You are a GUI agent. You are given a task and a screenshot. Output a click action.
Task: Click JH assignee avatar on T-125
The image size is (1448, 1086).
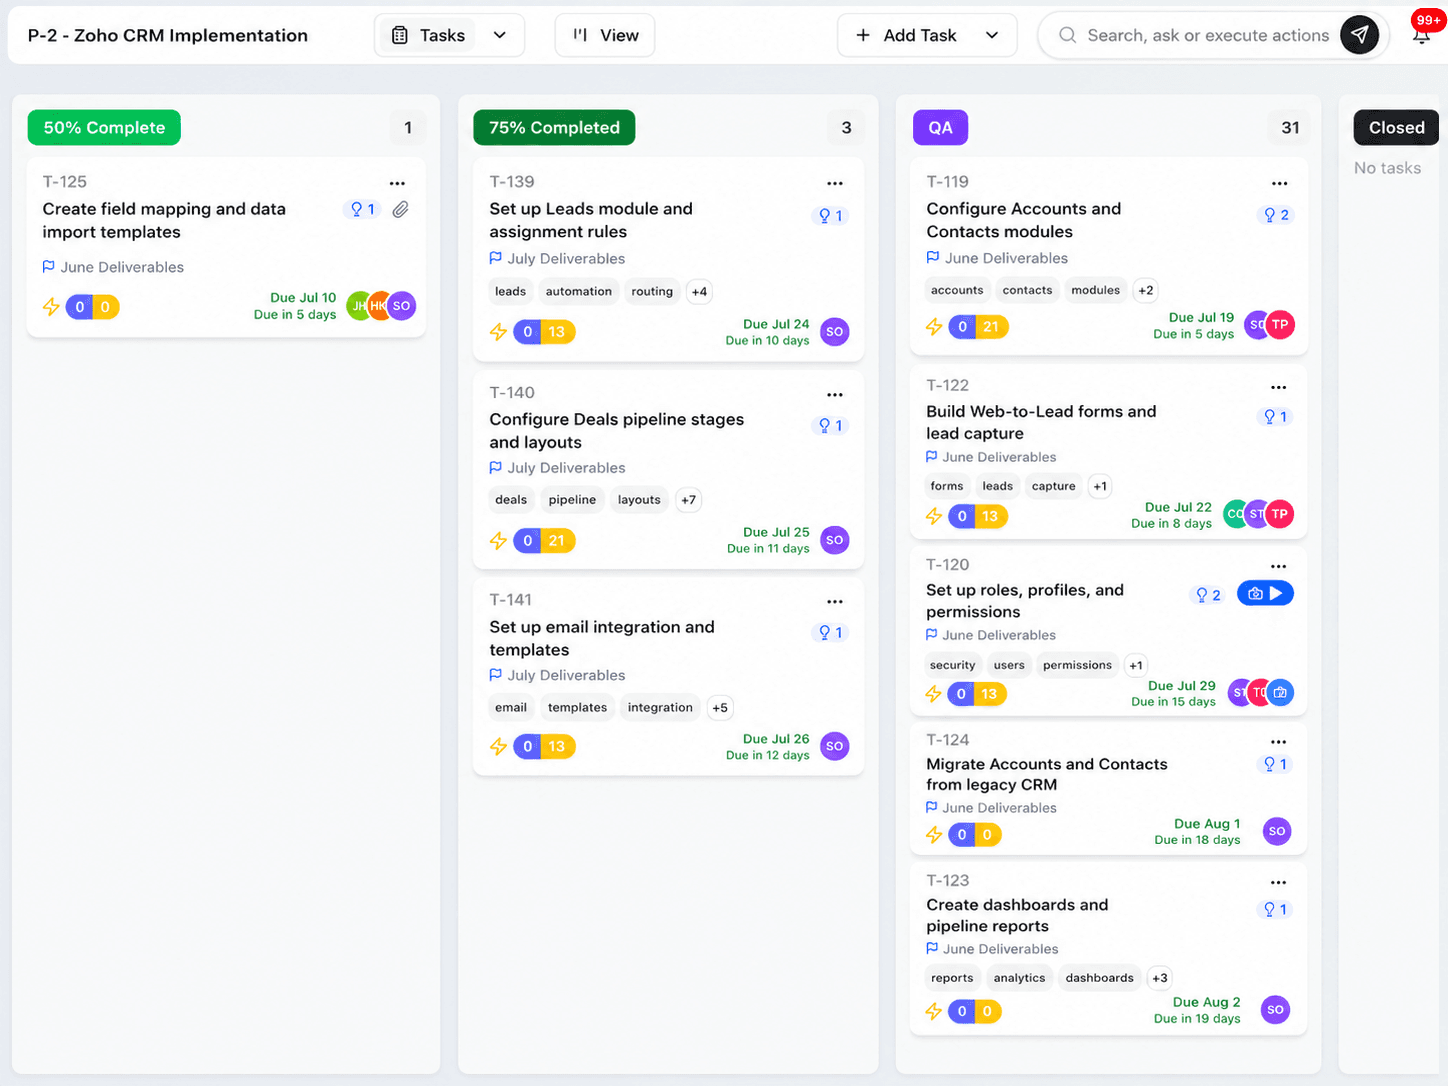[357, 306]
